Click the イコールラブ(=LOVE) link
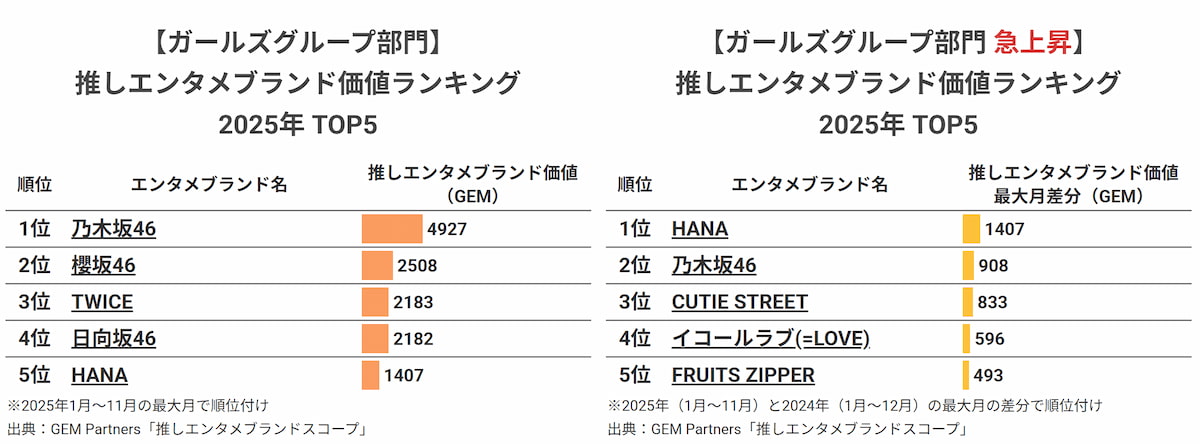 click(x=770, y=339)
